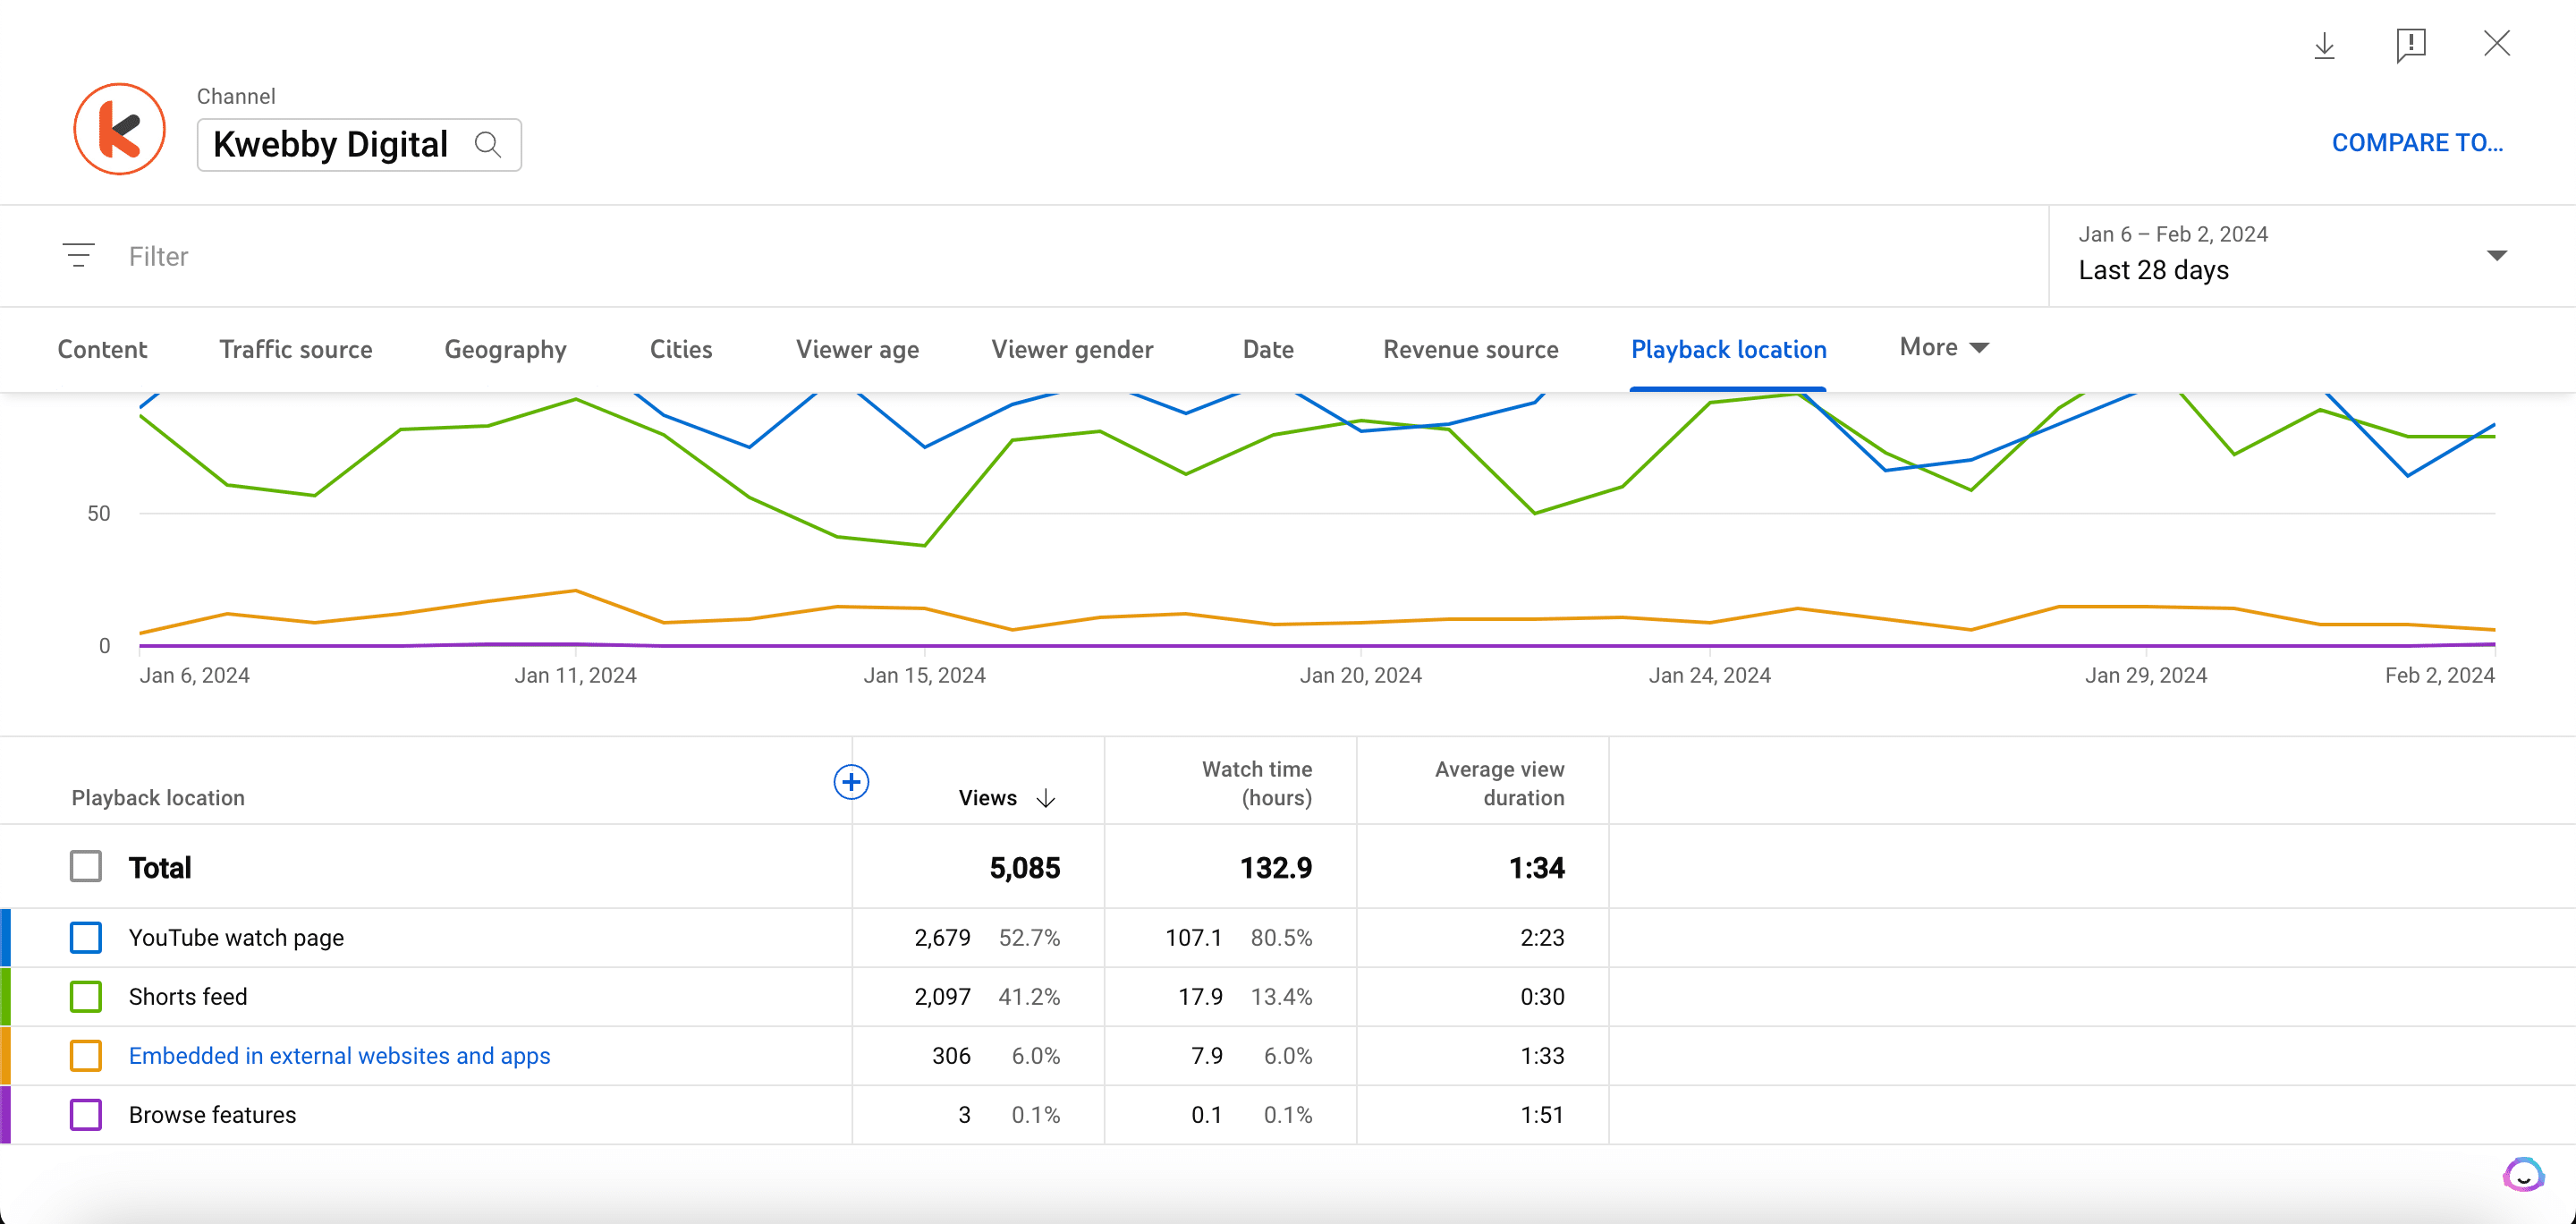2576x1224 pixels.
Task: Sort by Watch time (hours) column header
Action: click(1256, 783)
